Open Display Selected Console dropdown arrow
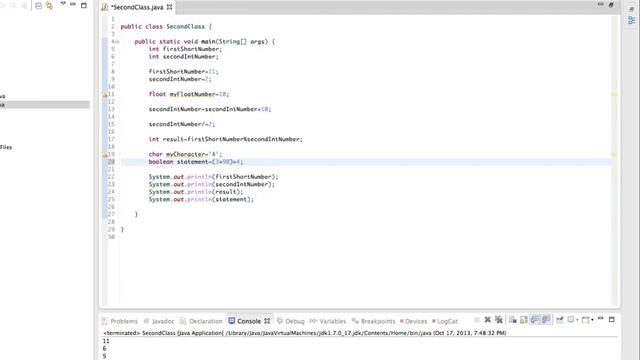Viewport: 640px width, 360px height. pos(577,320)
